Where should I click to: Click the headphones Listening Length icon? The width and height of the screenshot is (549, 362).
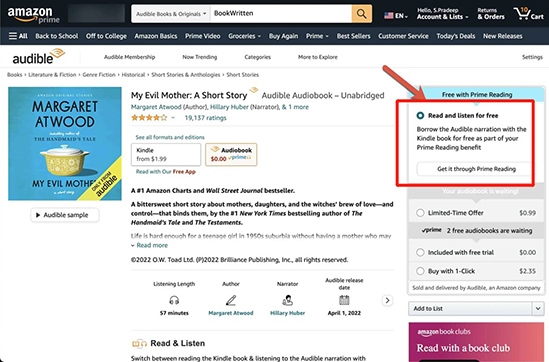174,300
